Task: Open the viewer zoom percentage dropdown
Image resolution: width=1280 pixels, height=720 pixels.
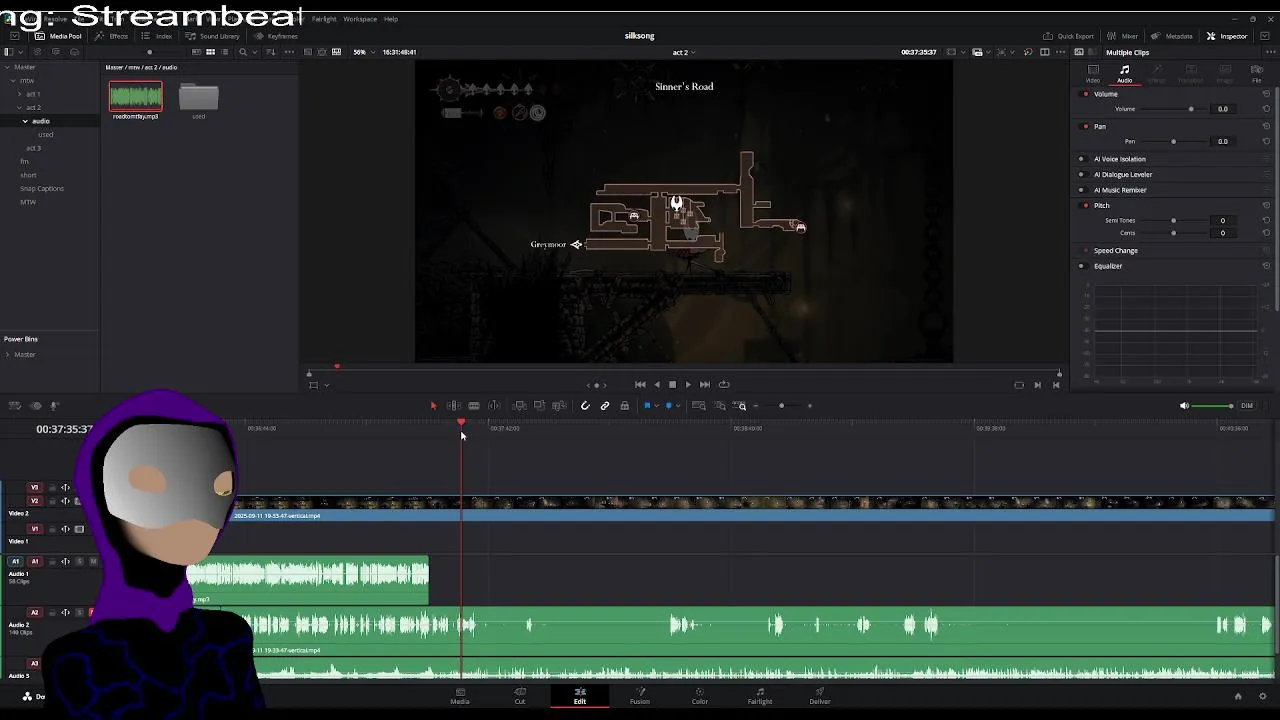Action: 364,52
